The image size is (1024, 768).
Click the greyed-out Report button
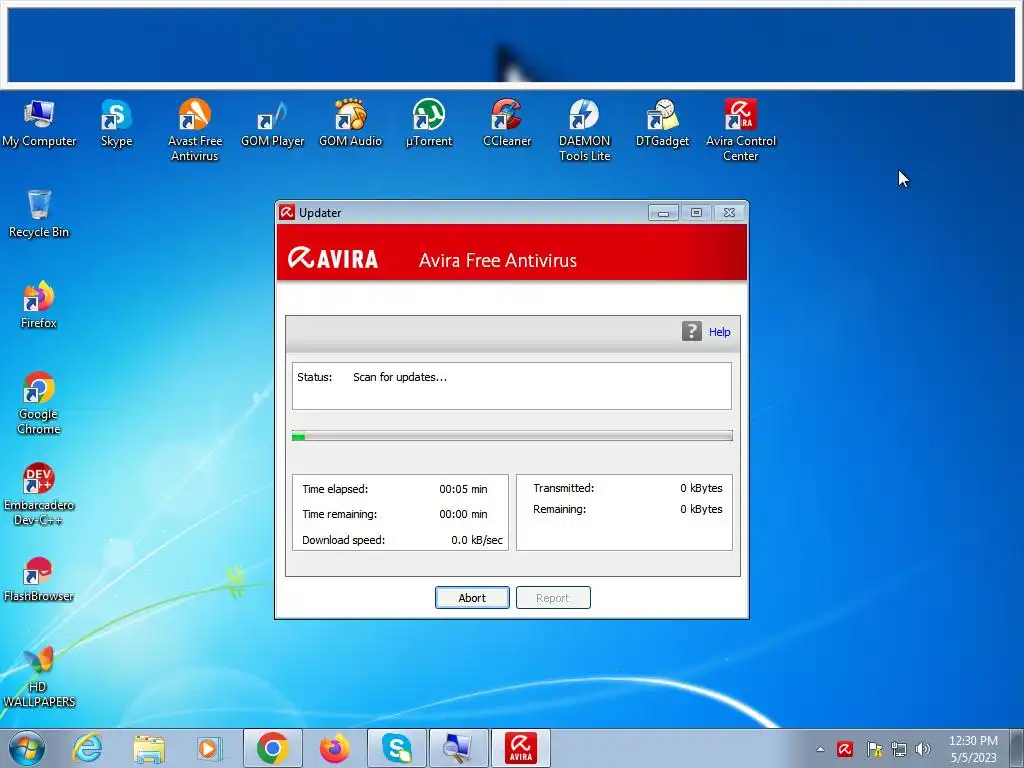point(553,598)
